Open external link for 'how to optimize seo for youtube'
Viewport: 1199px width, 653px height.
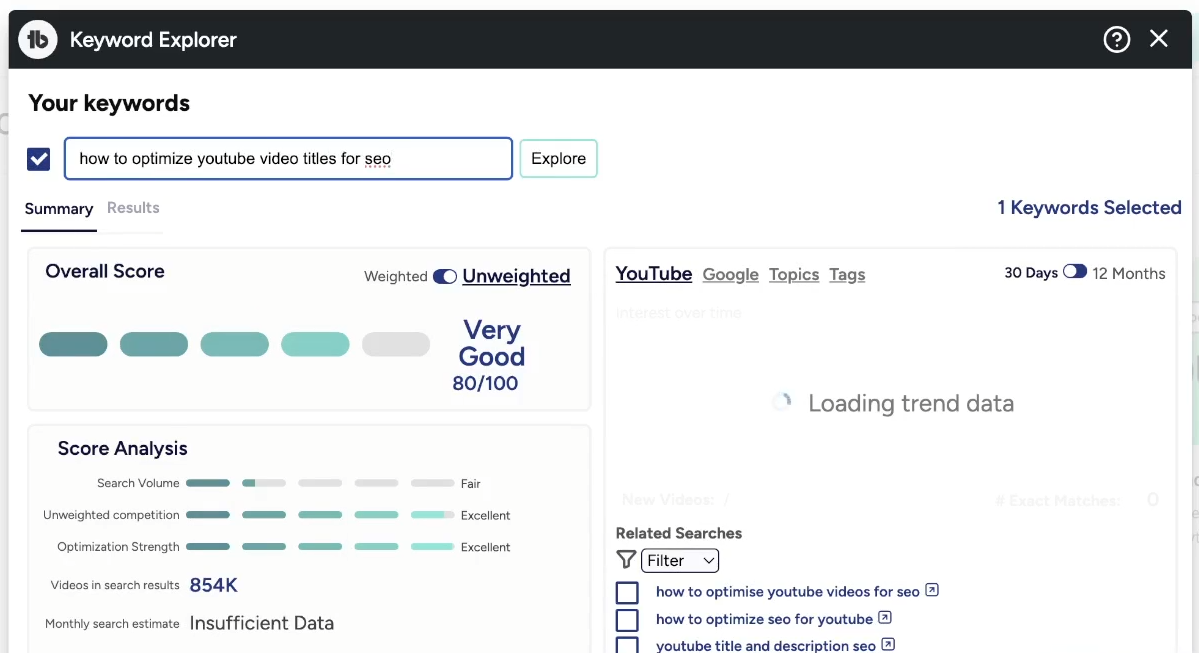tap(885, 617)
